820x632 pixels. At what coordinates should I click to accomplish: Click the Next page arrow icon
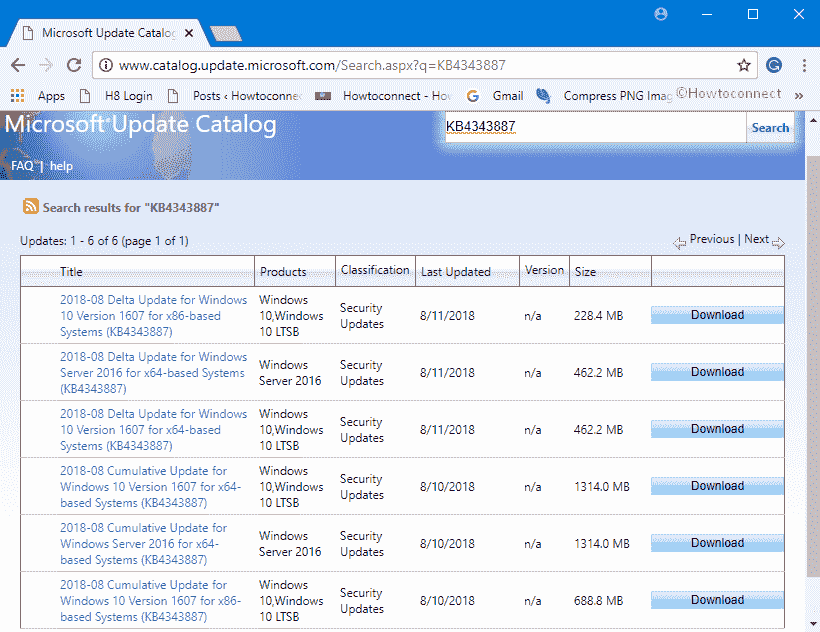tap(778, 243)
